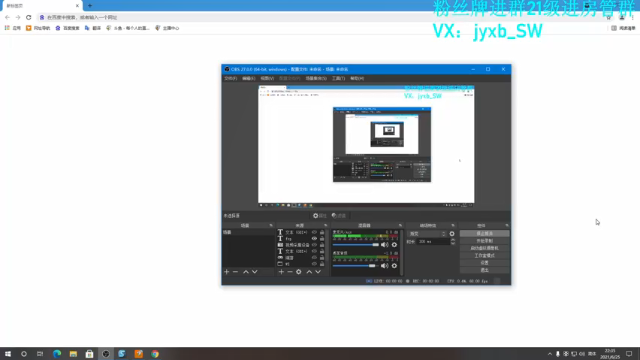Open the notification center in the taskbar
This screenshot has width=640, height=360.
pos(629,354)
